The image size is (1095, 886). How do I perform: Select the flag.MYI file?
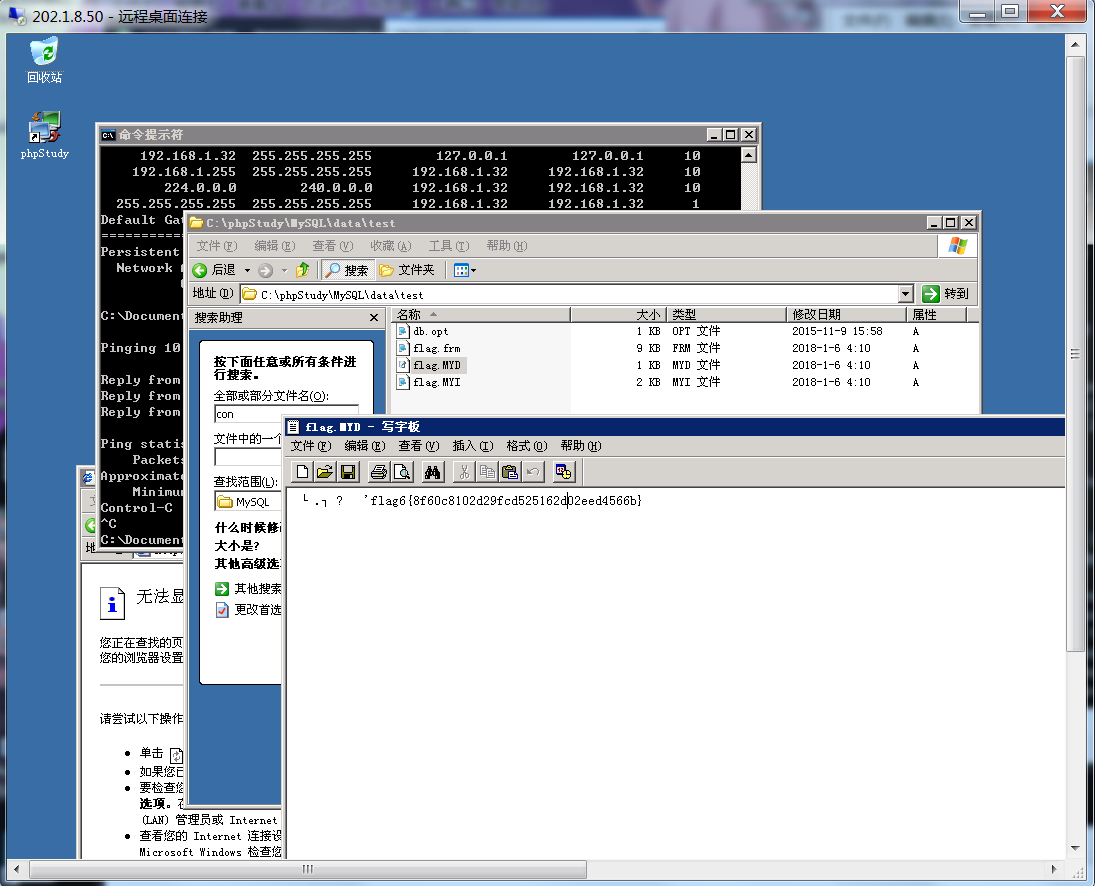[429, 382]
